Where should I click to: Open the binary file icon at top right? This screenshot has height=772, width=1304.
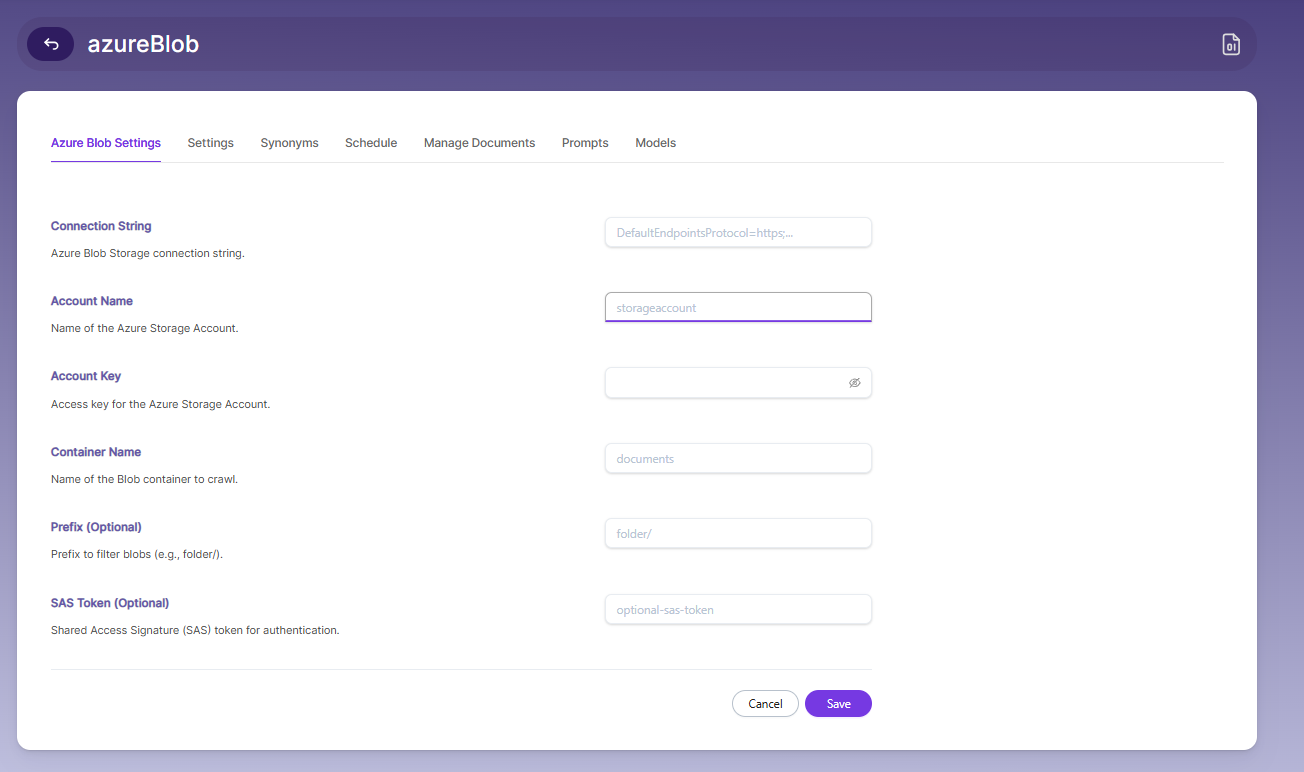point(1231,44)
